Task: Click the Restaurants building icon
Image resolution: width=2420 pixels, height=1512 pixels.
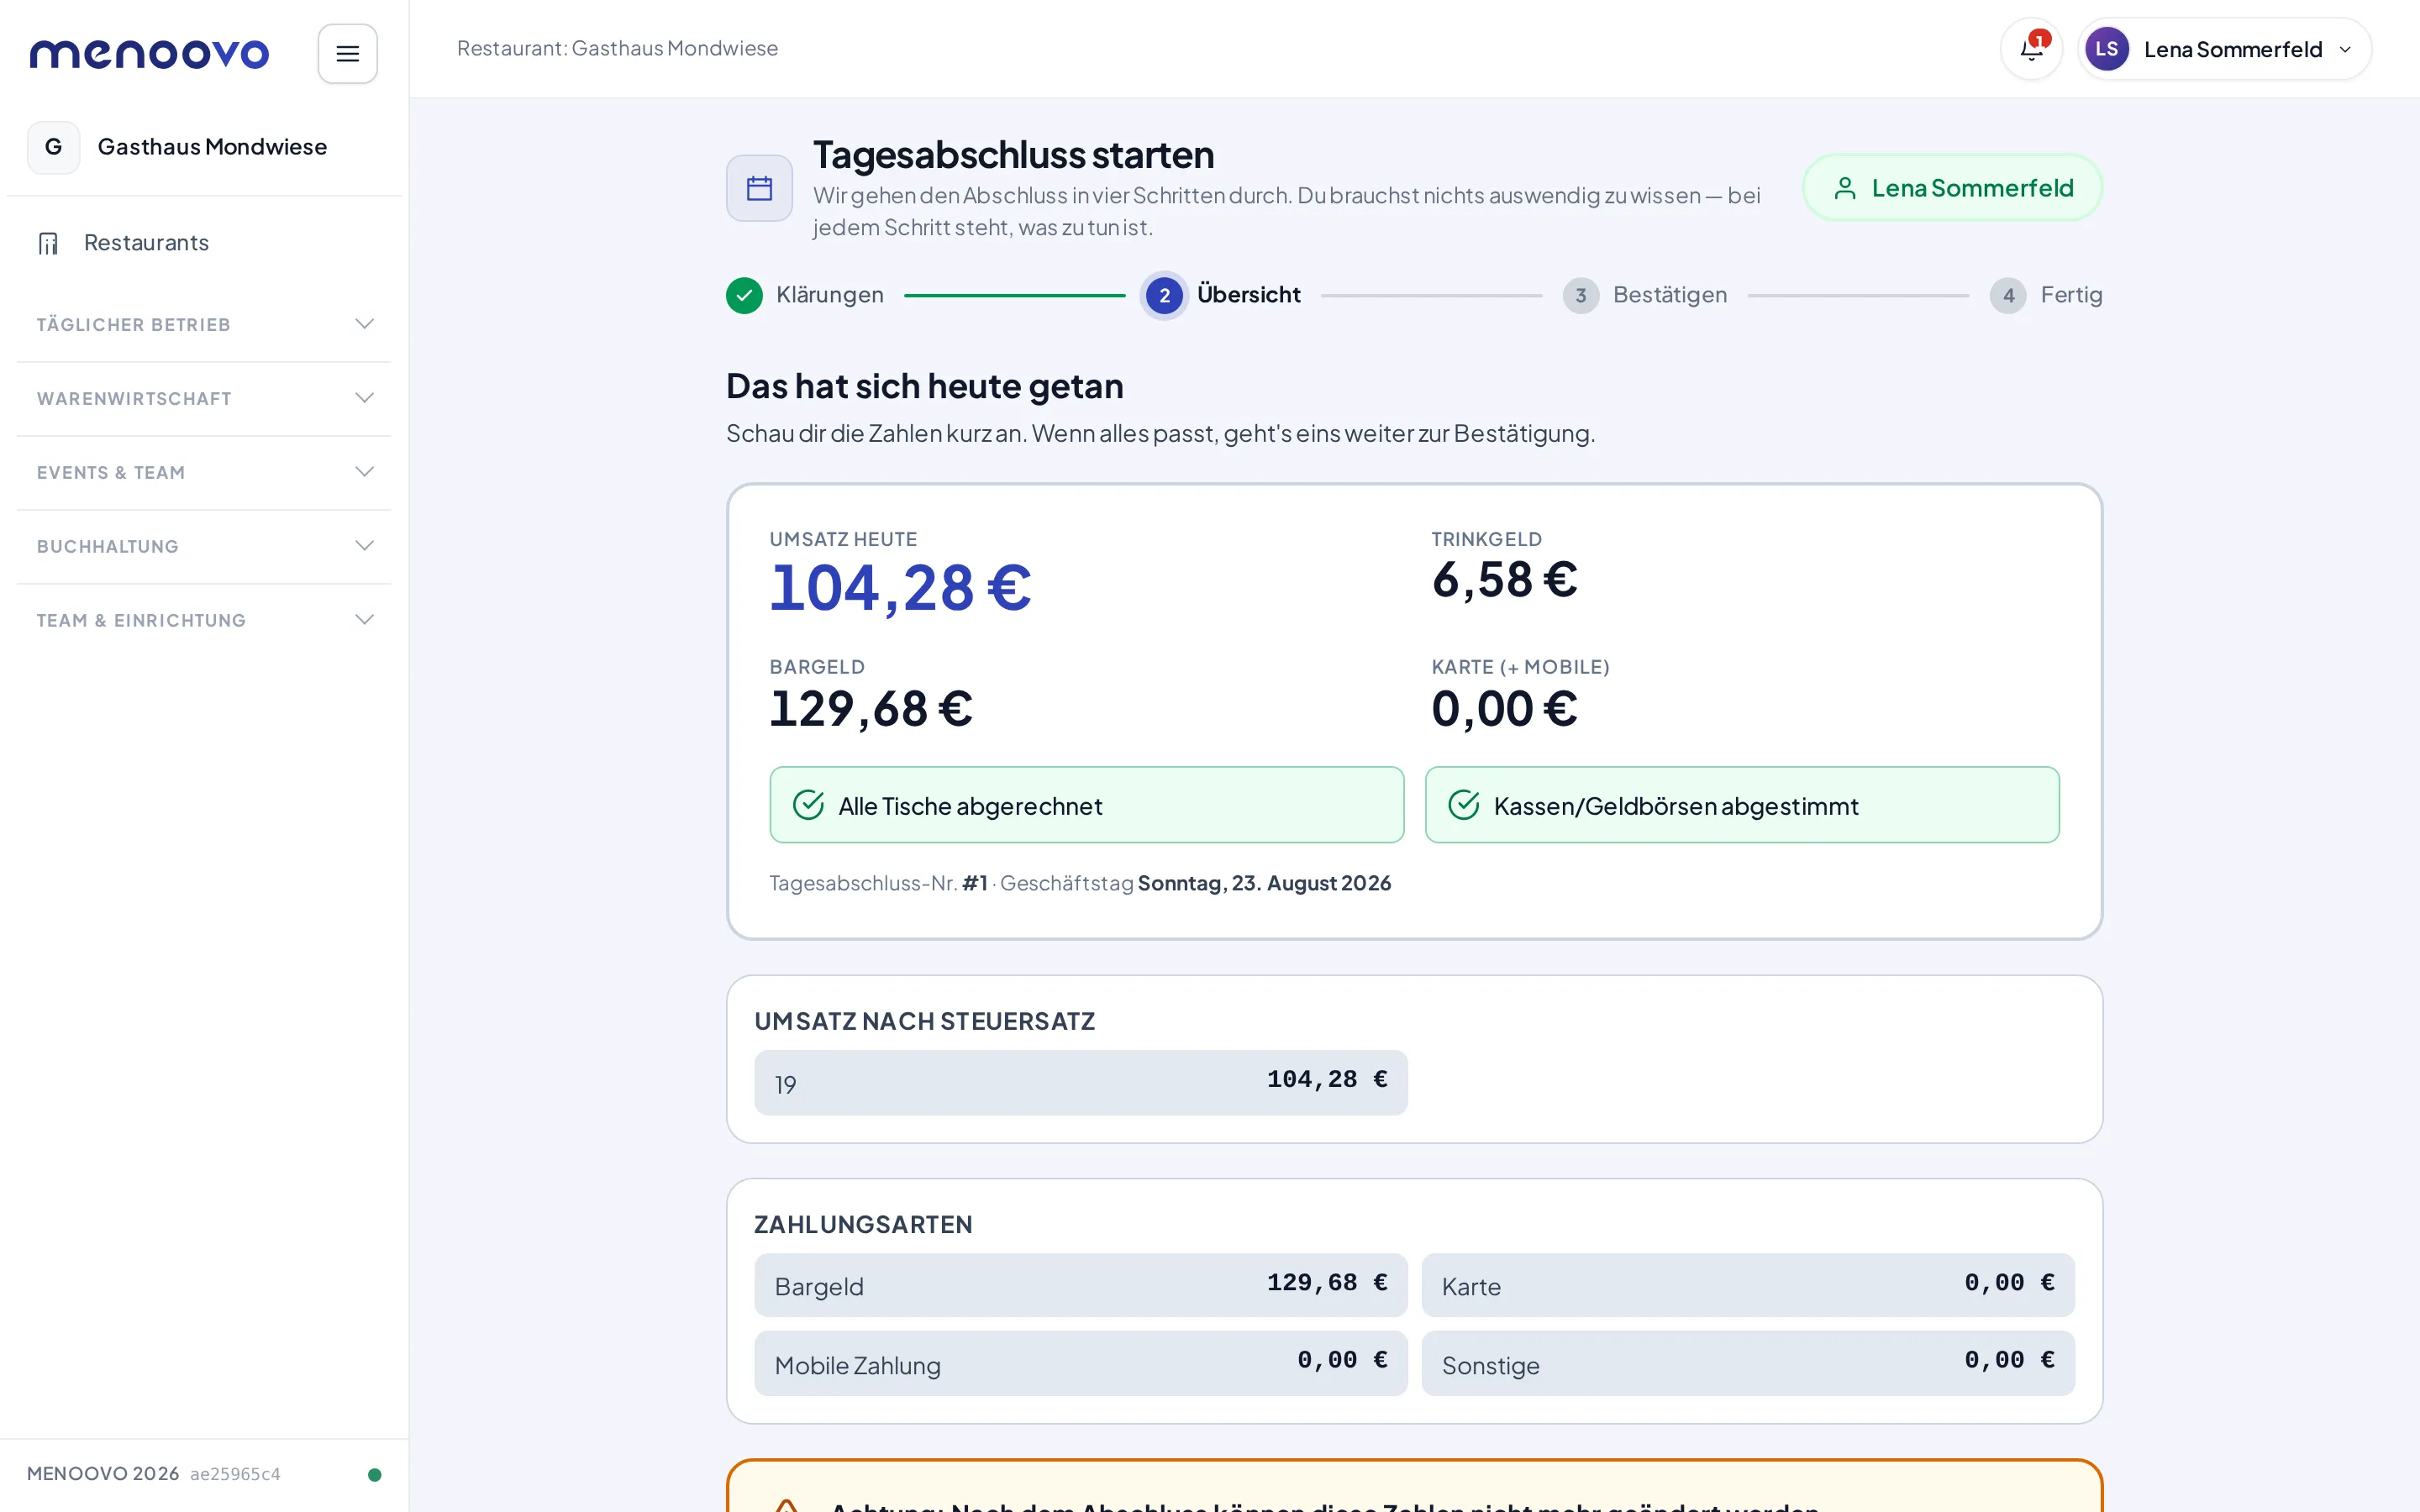Action: tap(48, 243)
